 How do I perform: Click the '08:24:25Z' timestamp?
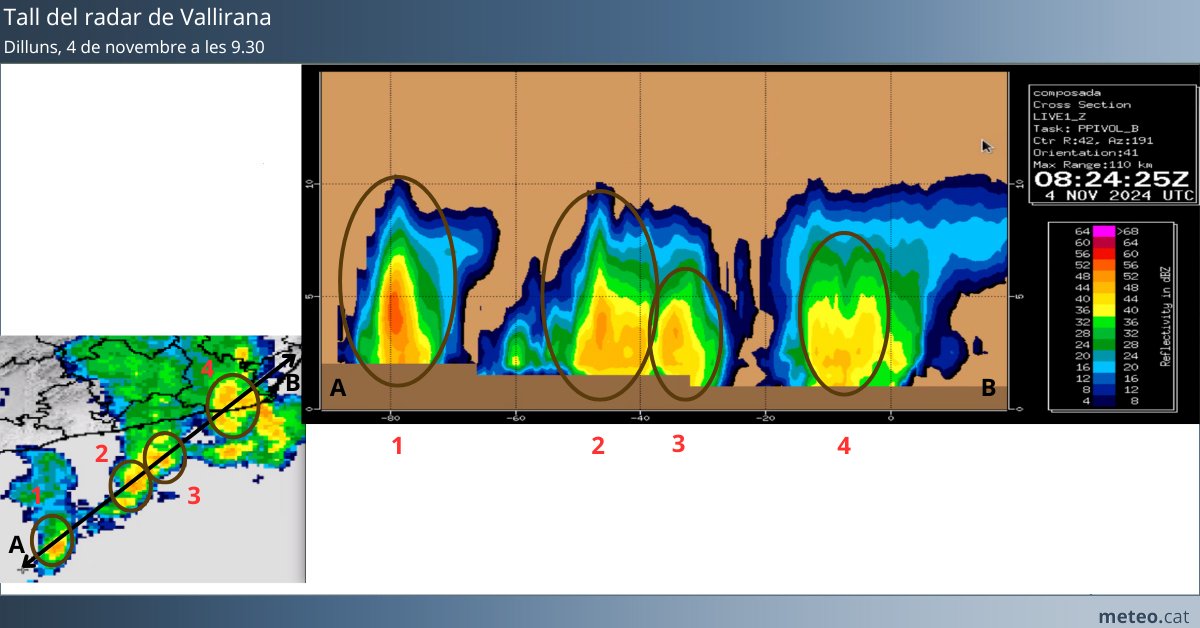[1111, 179]
